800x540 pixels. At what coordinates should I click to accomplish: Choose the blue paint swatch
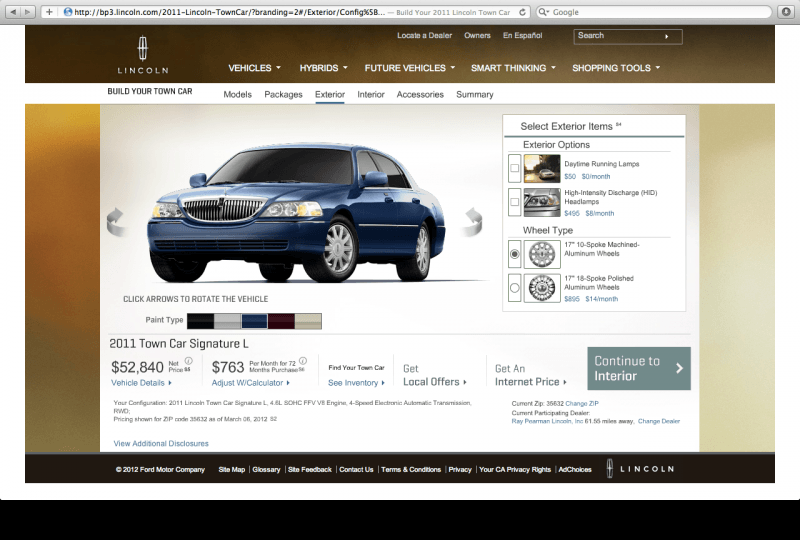(x=254, y=321)
